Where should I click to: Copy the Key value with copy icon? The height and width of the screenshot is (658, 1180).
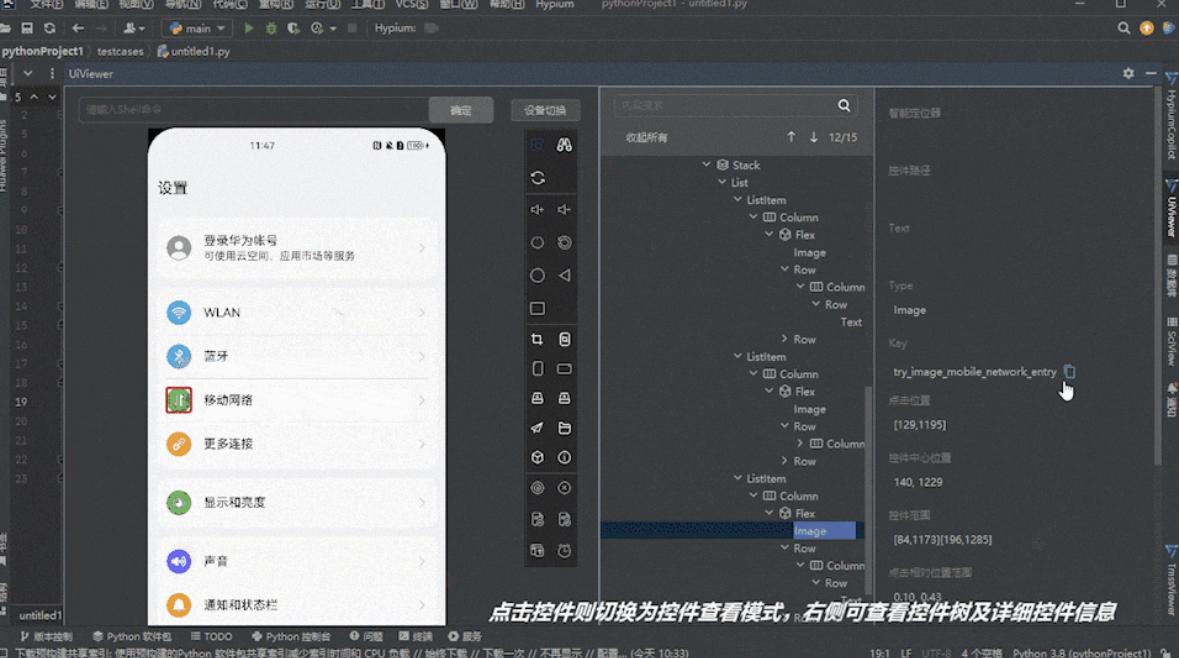coord(1069,372)
